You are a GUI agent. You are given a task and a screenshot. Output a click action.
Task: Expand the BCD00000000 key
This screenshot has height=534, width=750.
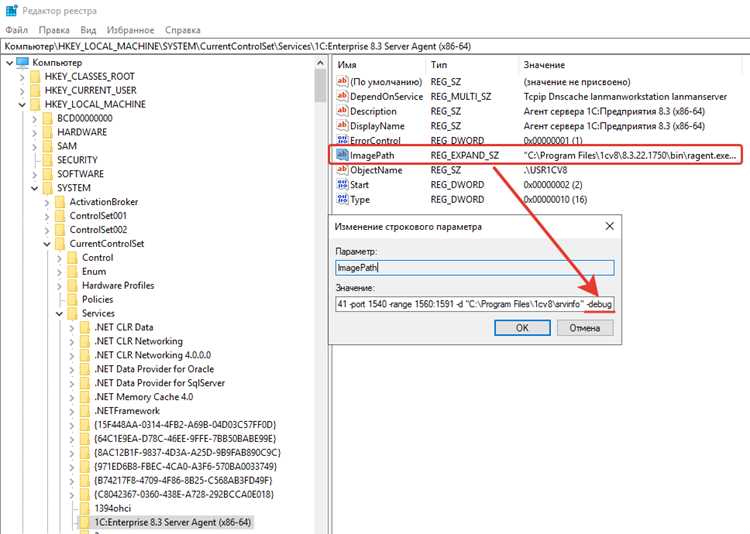pos(34,118)
